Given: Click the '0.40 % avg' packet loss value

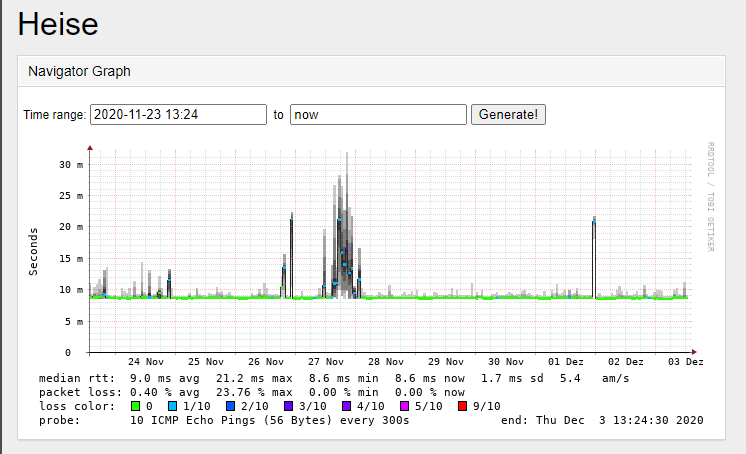Looking at the screenshot, I should pyautogui.click(x=165, y=393).
